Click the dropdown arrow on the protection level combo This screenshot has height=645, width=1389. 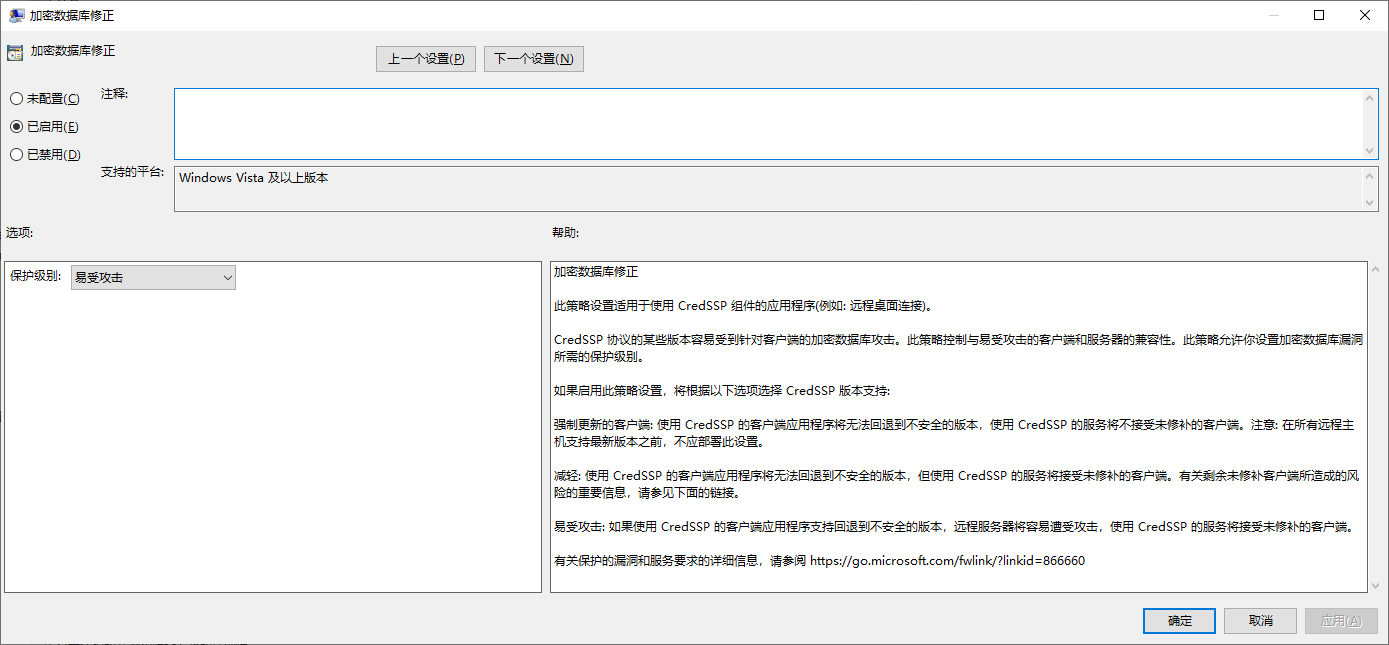227,276
